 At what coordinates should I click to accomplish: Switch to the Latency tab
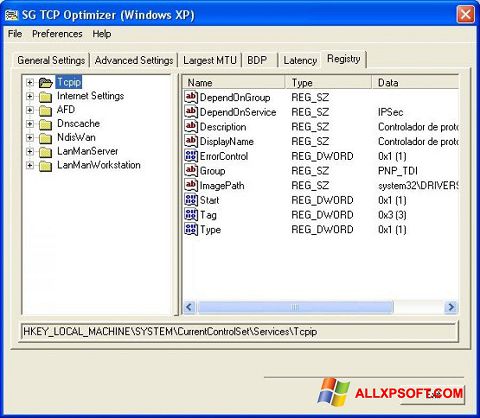click(300, 60)
